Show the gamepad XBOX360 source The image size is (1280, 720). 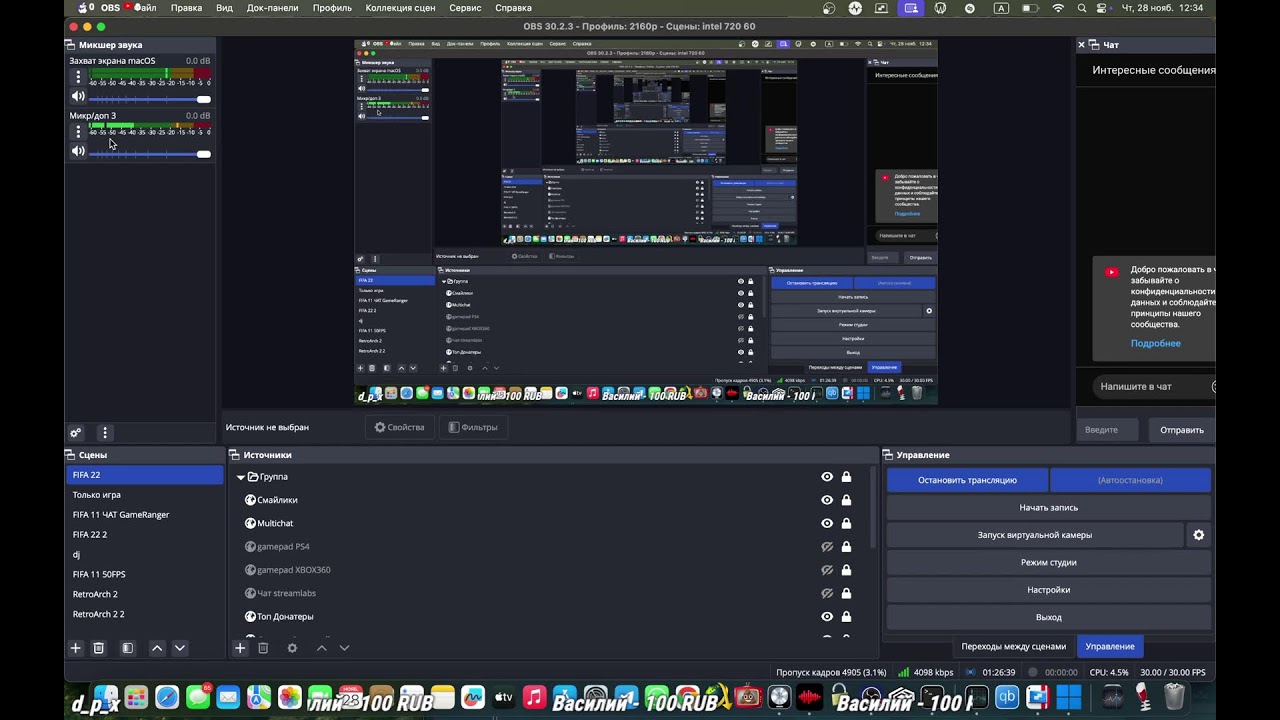[x=827, y=570]
